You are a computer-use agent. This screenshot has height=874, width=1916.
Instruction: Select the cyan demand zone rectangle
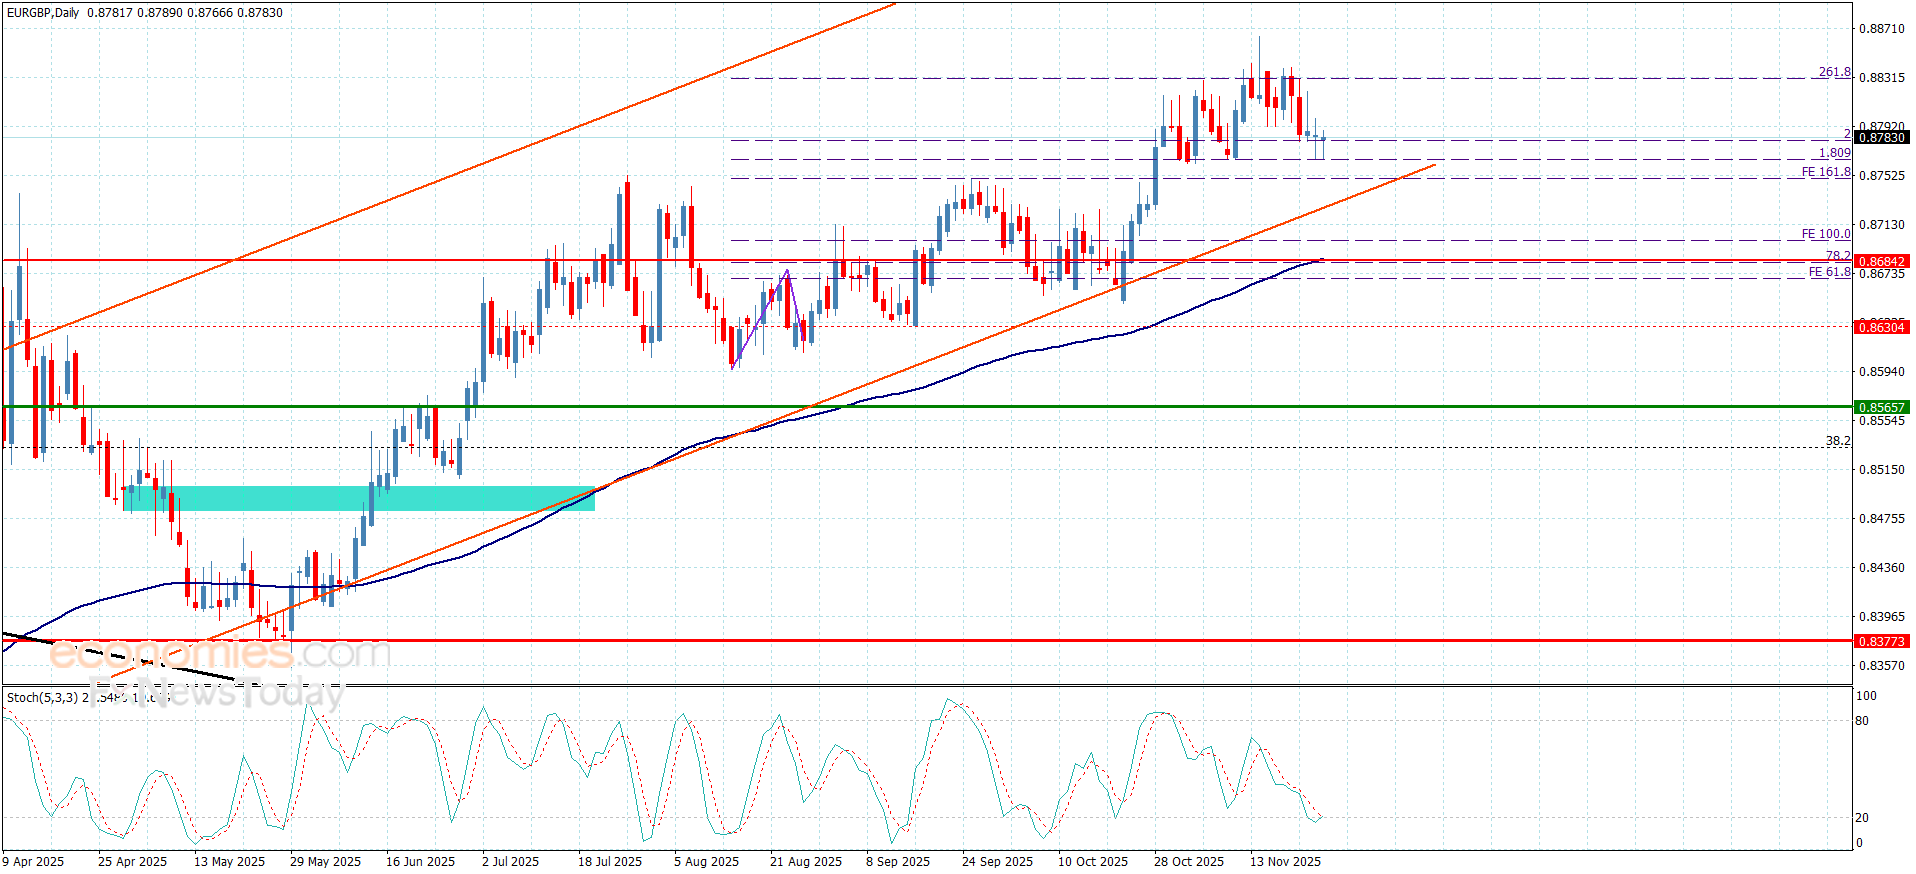tap(358, 498)
